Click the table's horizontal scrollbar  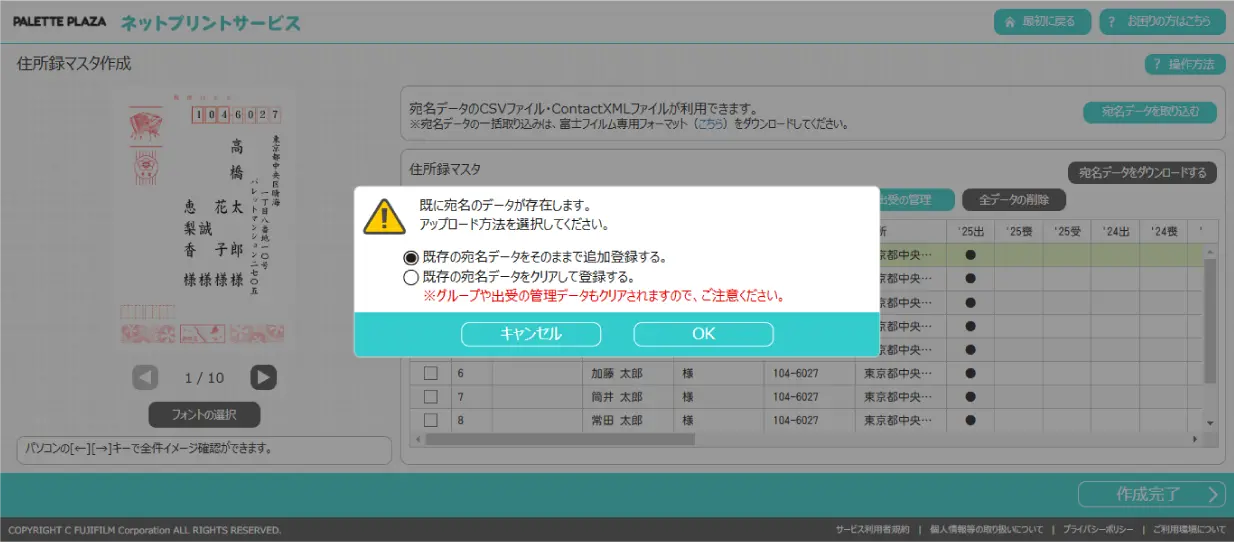pos(560,439)
